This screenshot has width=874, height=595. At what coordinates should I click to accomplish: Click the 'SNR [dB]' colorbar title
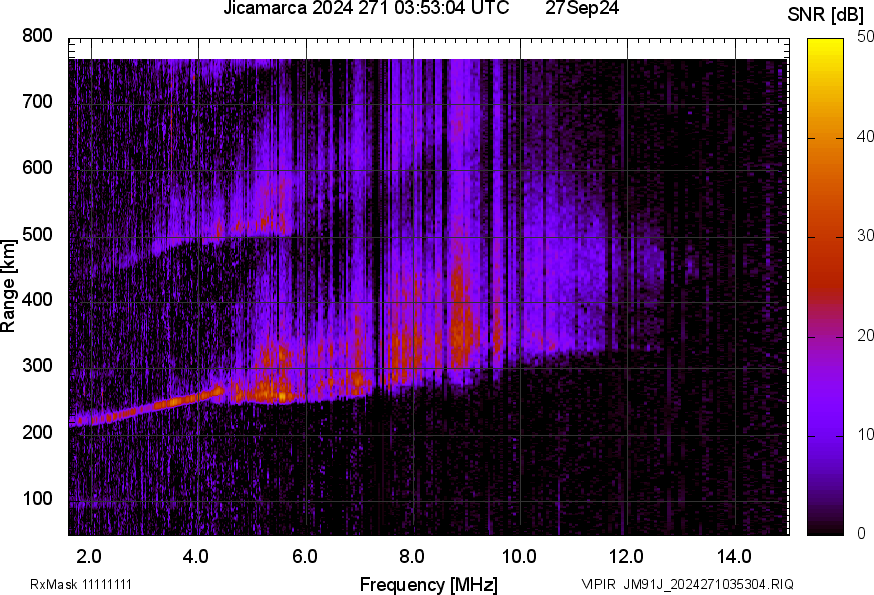pos(826,15)
